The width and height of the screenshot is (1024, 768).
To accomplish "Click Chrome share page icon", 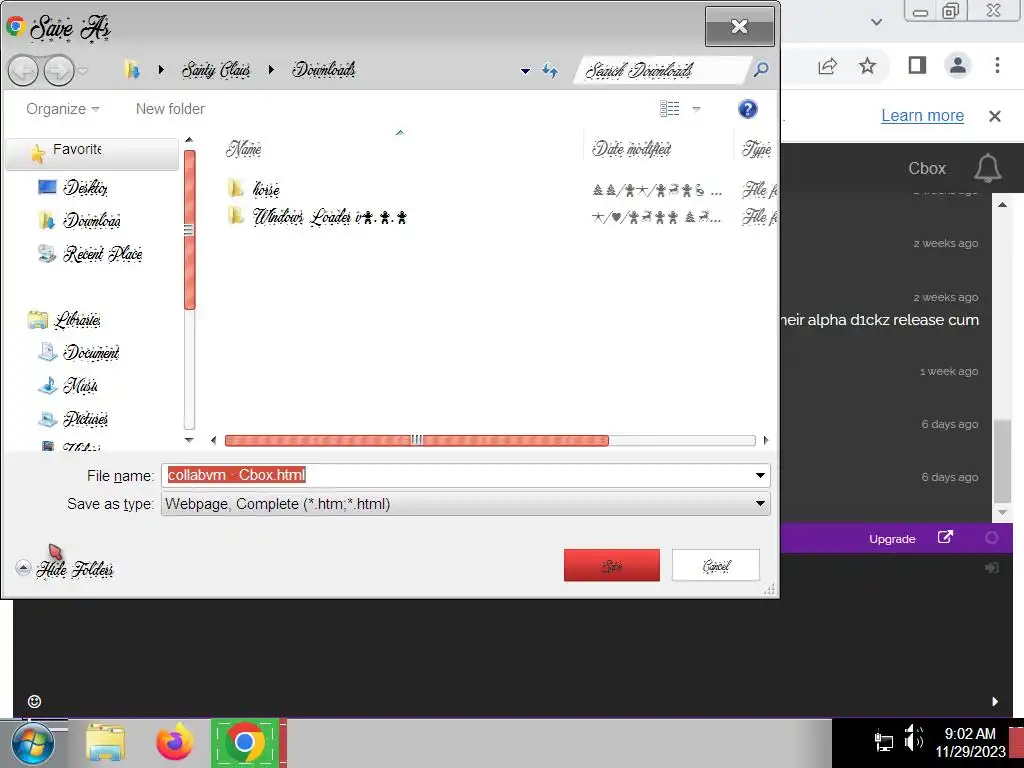I will [x=827, y=65].
